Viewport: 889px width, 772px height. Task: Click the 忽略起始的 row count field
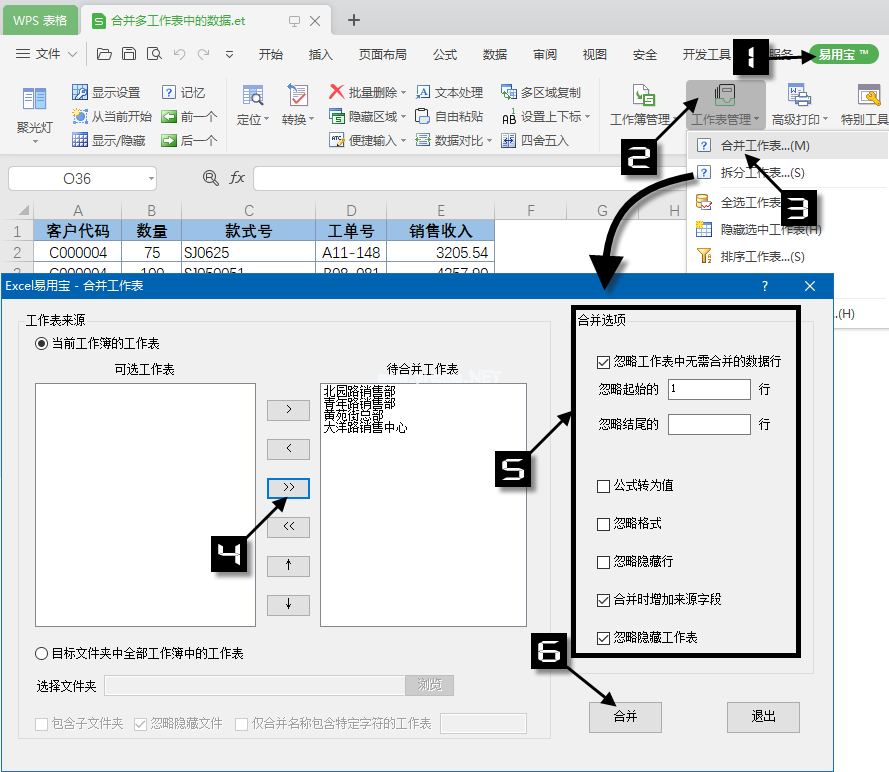pos(708,389)
